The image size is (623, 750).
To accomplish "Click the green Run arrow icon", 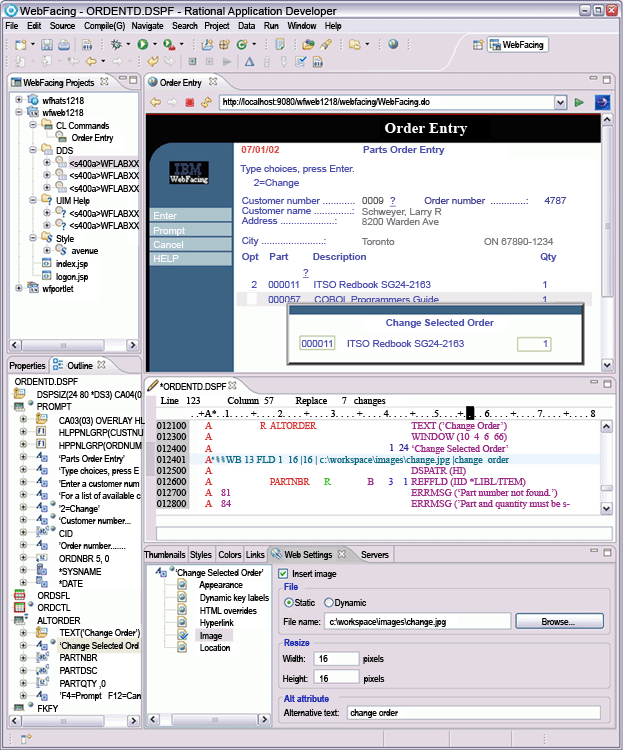I will pyautogui.click(x=143, y=44).
